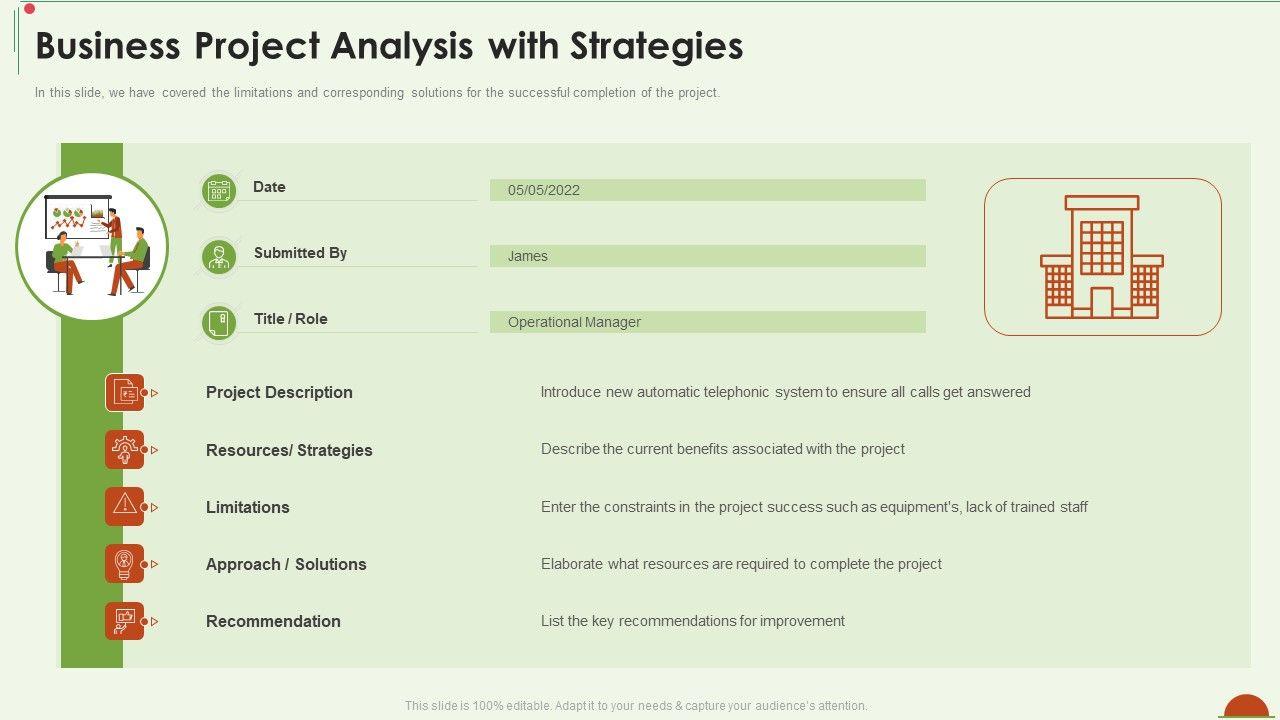Click the badge icon beside Title / Role
Viewport: 1280px width, 720px height.
[x=219, y=322]
